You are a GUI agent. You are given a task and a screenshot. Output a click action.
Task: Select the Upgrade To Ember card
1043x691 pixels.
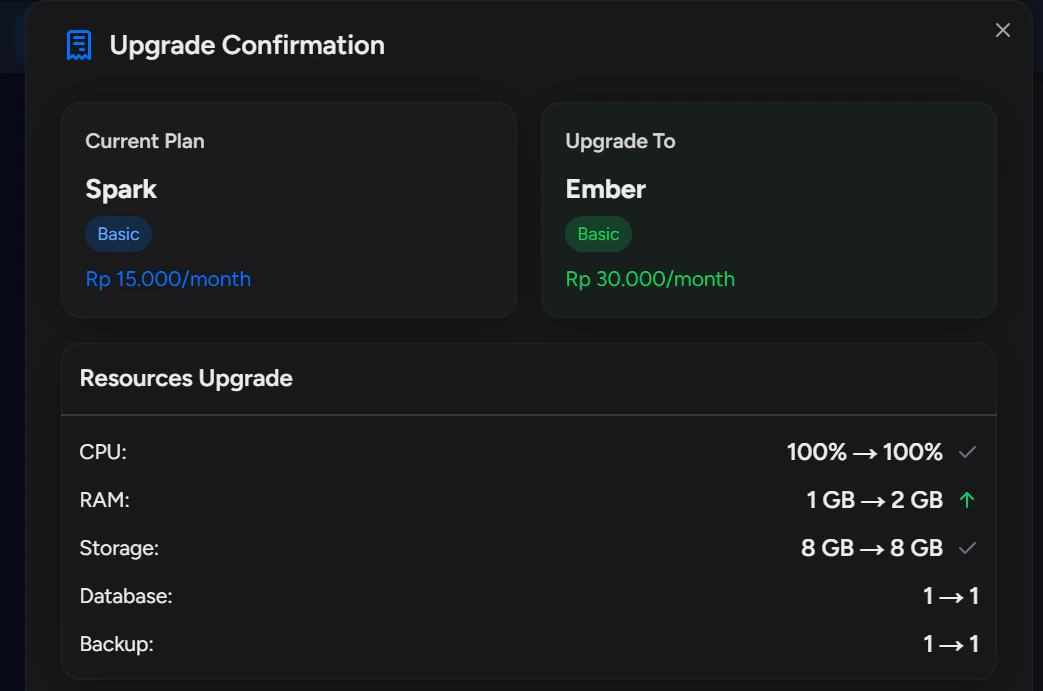pos(768,210)
